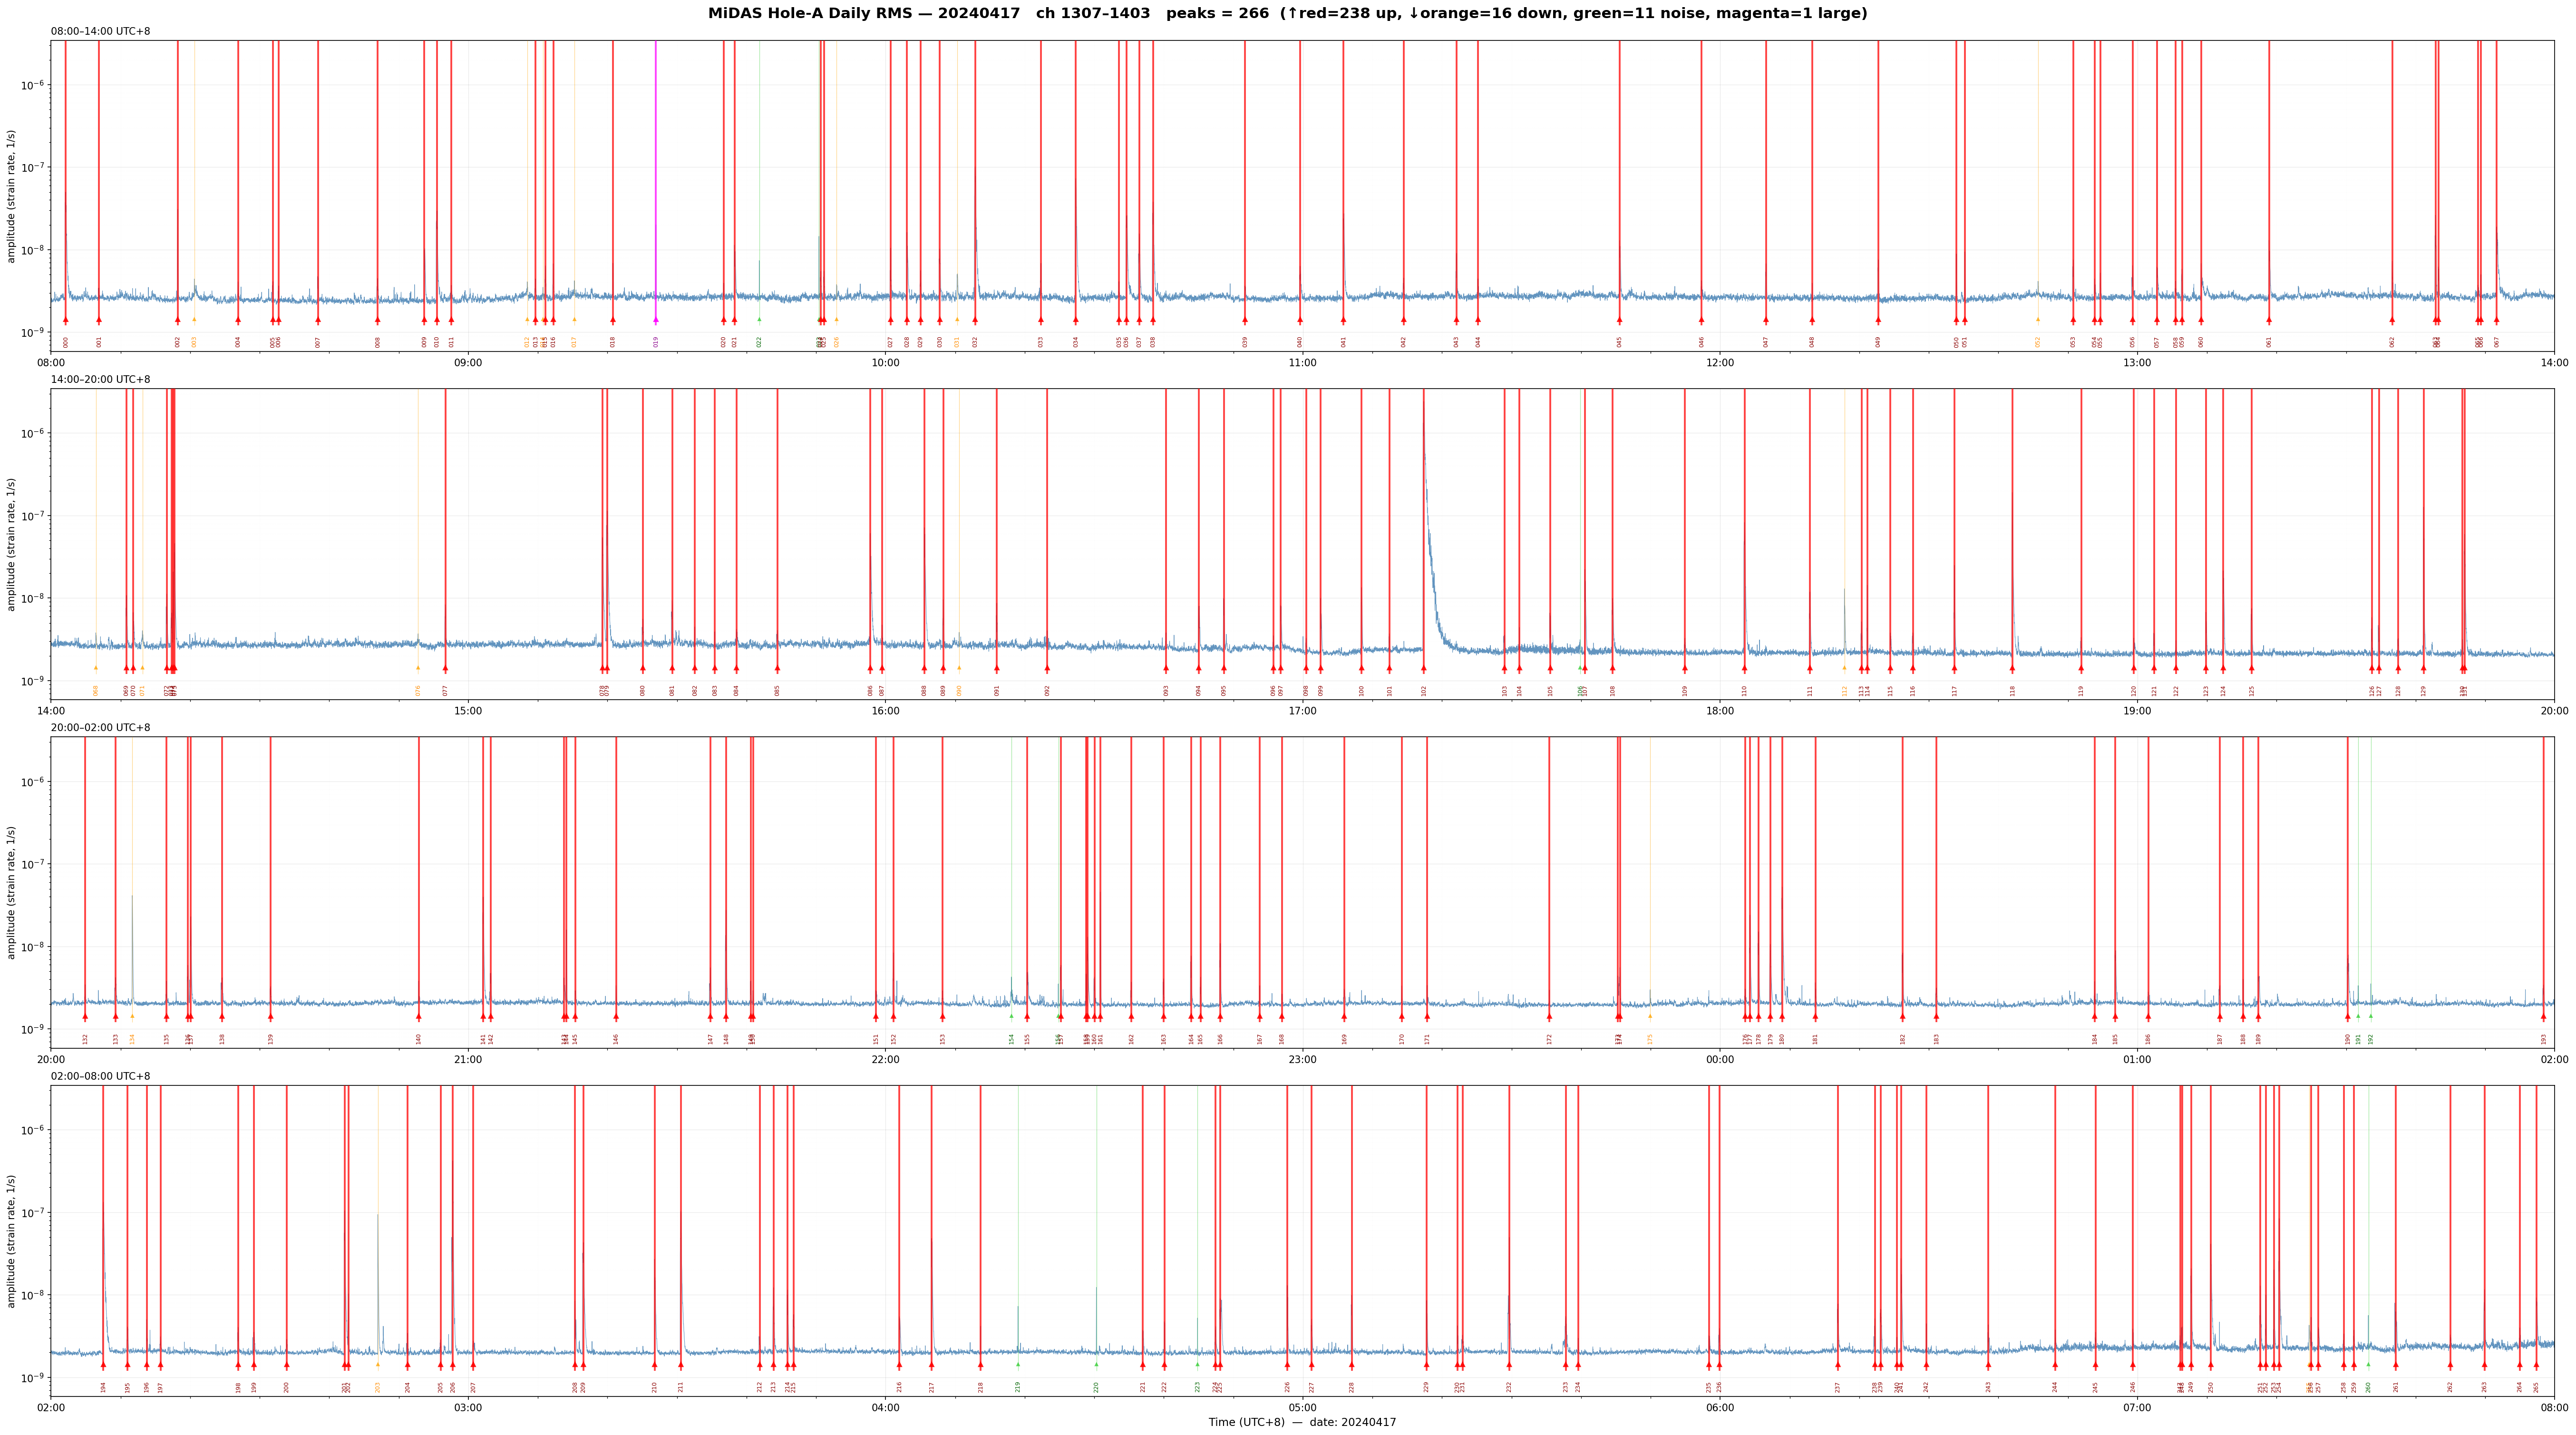Click the 17:00 time tick label
The height and width of the screenshot is (1435, 2576).
click(x=1302, y=711)
